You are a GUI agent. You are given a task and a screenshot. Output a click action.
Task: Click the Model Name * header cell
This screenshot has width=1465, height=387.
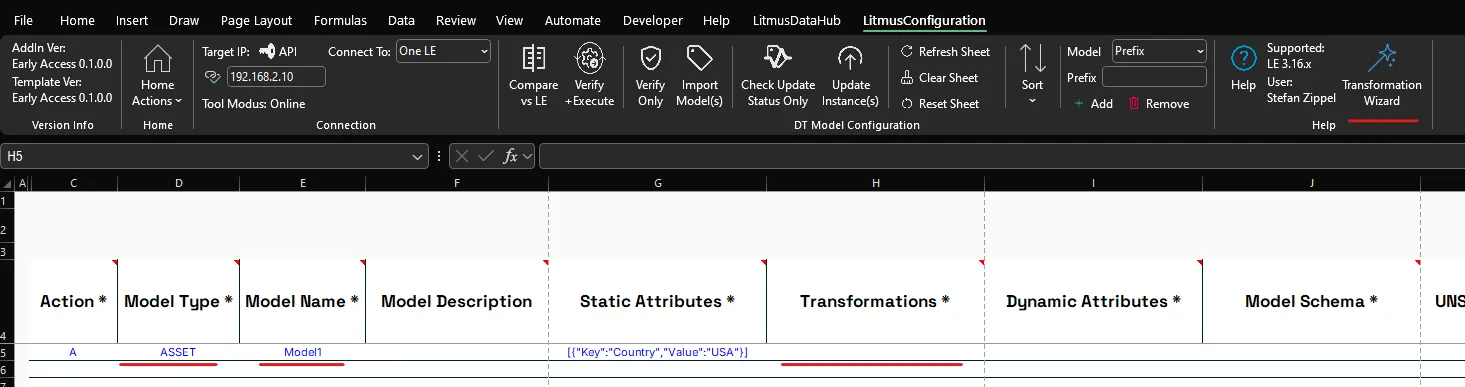[303, 301]
